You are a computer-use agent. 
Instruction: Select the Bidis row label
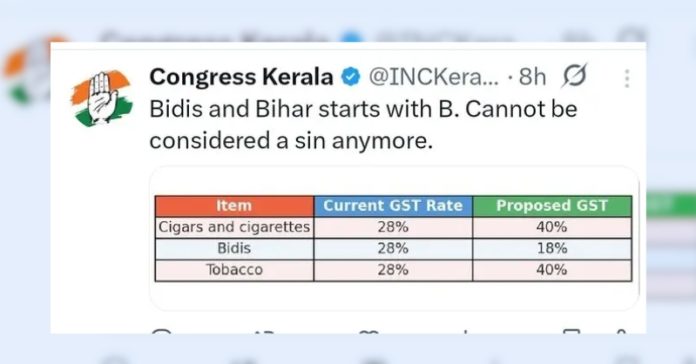coord(234,248)
